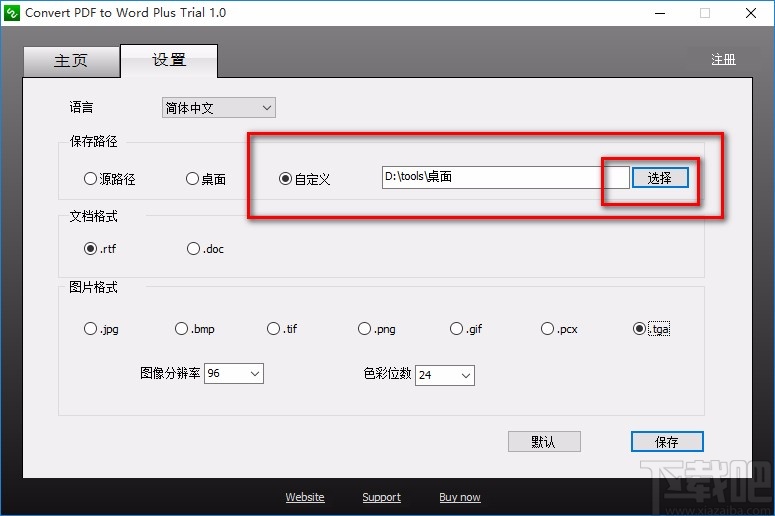
Task: Choose .tga image format
Action: pyautogui.click(x=651, y=329)
